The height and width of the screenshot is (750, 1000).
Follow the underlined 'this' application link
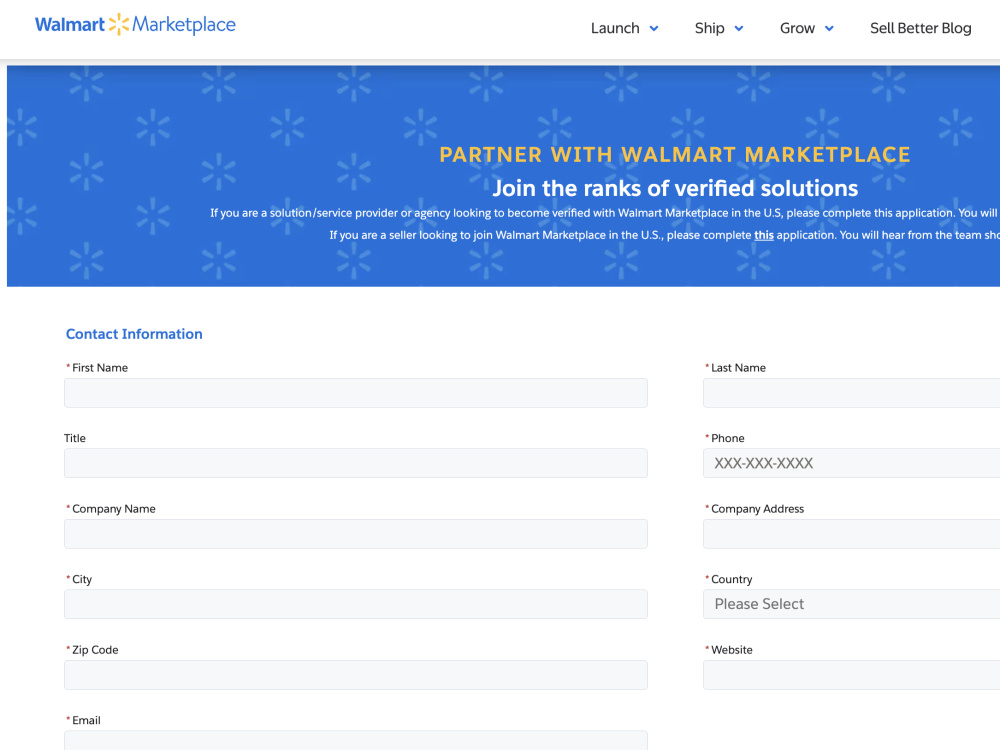[763, 235]
